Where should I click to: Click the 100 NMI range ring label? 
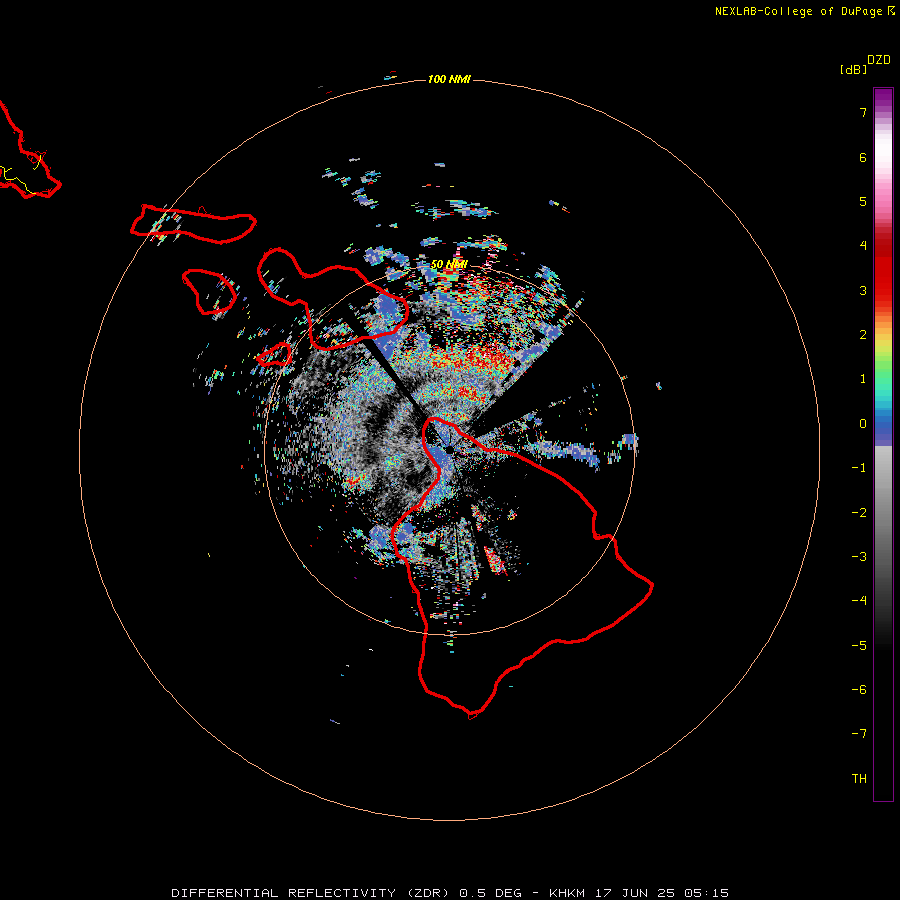(449, 79)
